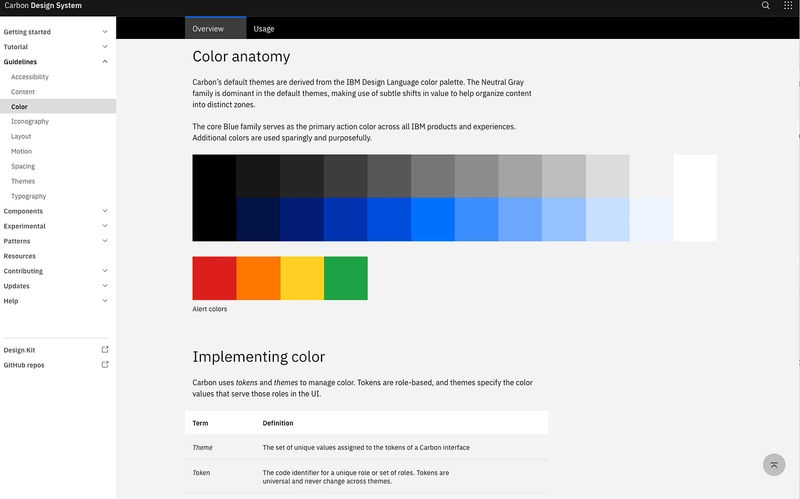Click the Token term cell
The image size is (800, 499).
[x=201, y=472]
